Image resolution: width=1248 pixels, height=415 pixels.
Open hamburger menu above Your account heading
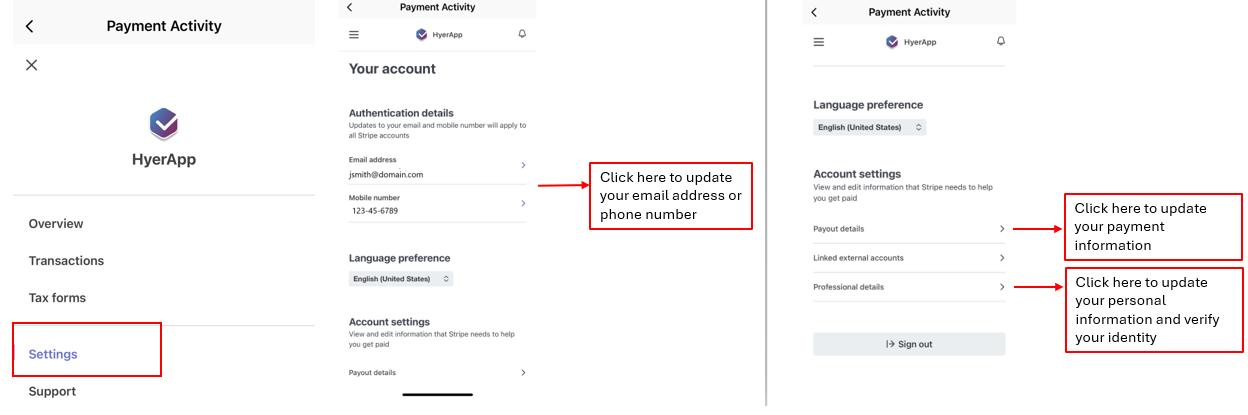coord(353,35)
